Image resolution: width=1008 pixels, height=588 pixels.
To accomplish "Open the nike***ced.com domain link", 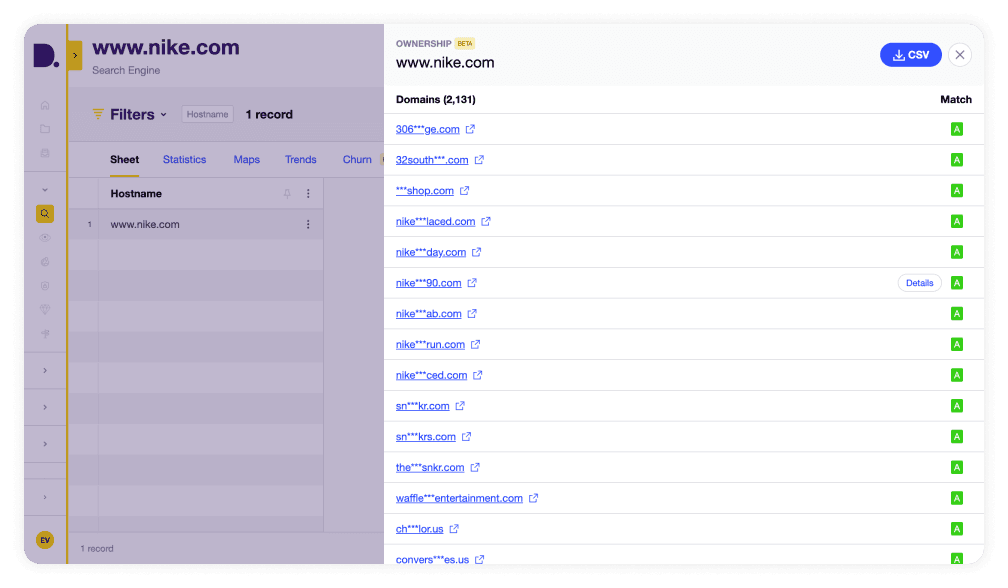I will [x=431, y=375].
